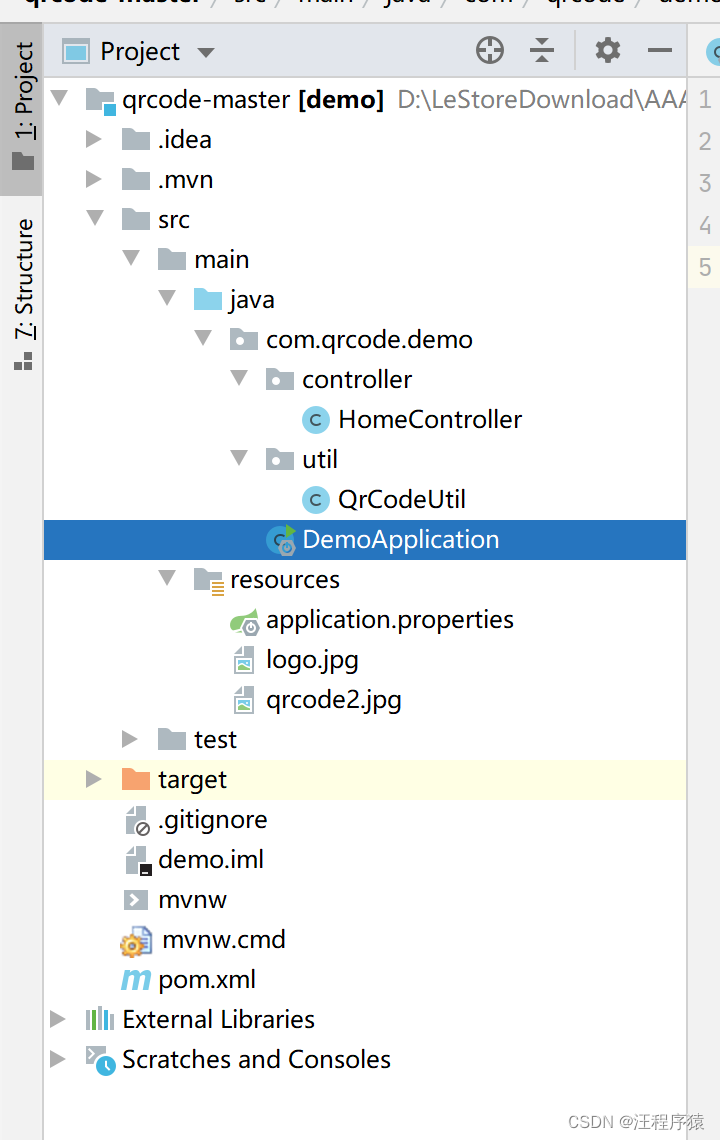Click the qrcode2.jpg image file icon

244,700
